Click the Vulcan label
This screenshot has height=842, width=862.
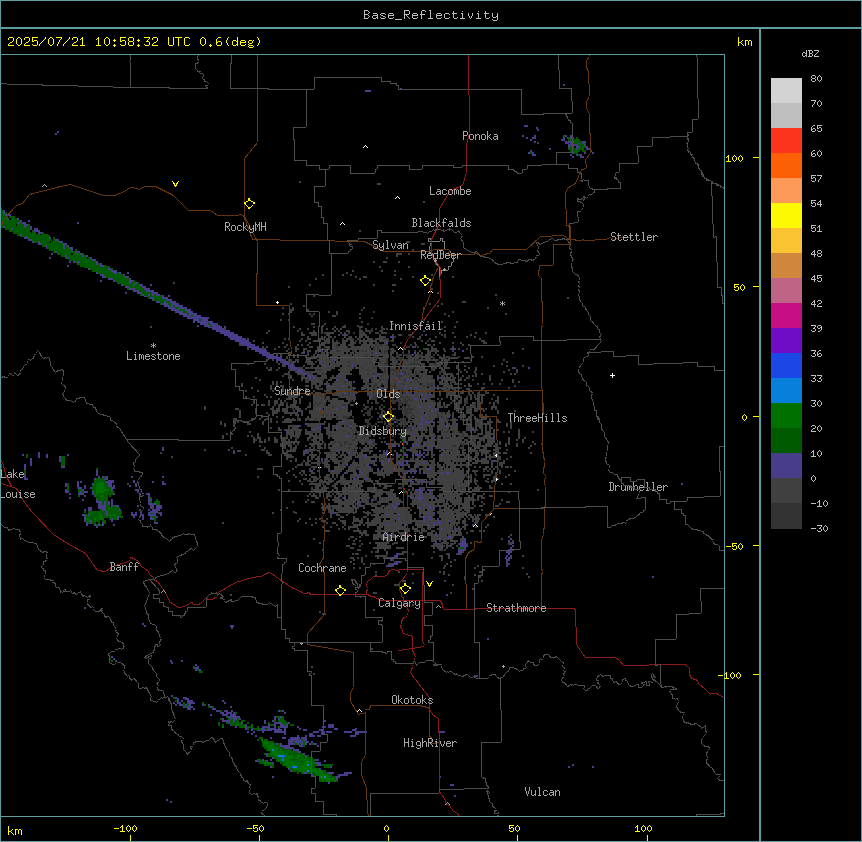click(x=543, y=792)
